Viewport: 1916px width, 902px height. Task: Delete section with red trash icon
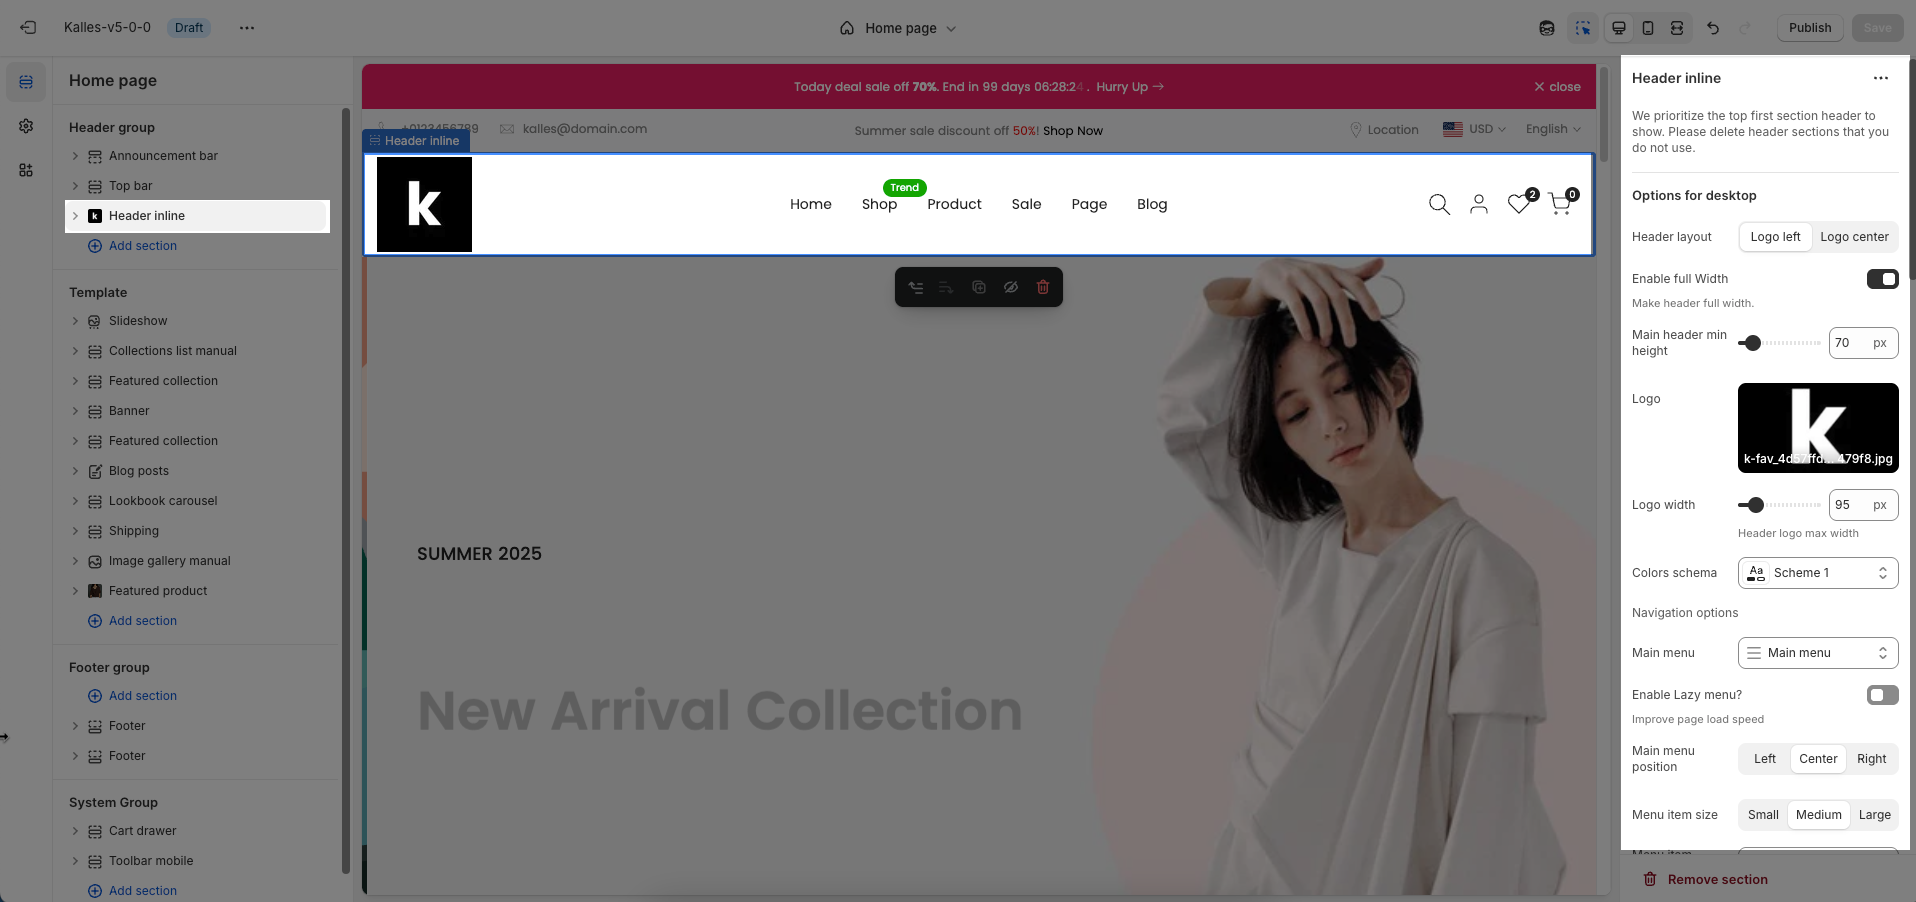(1043, 287)
